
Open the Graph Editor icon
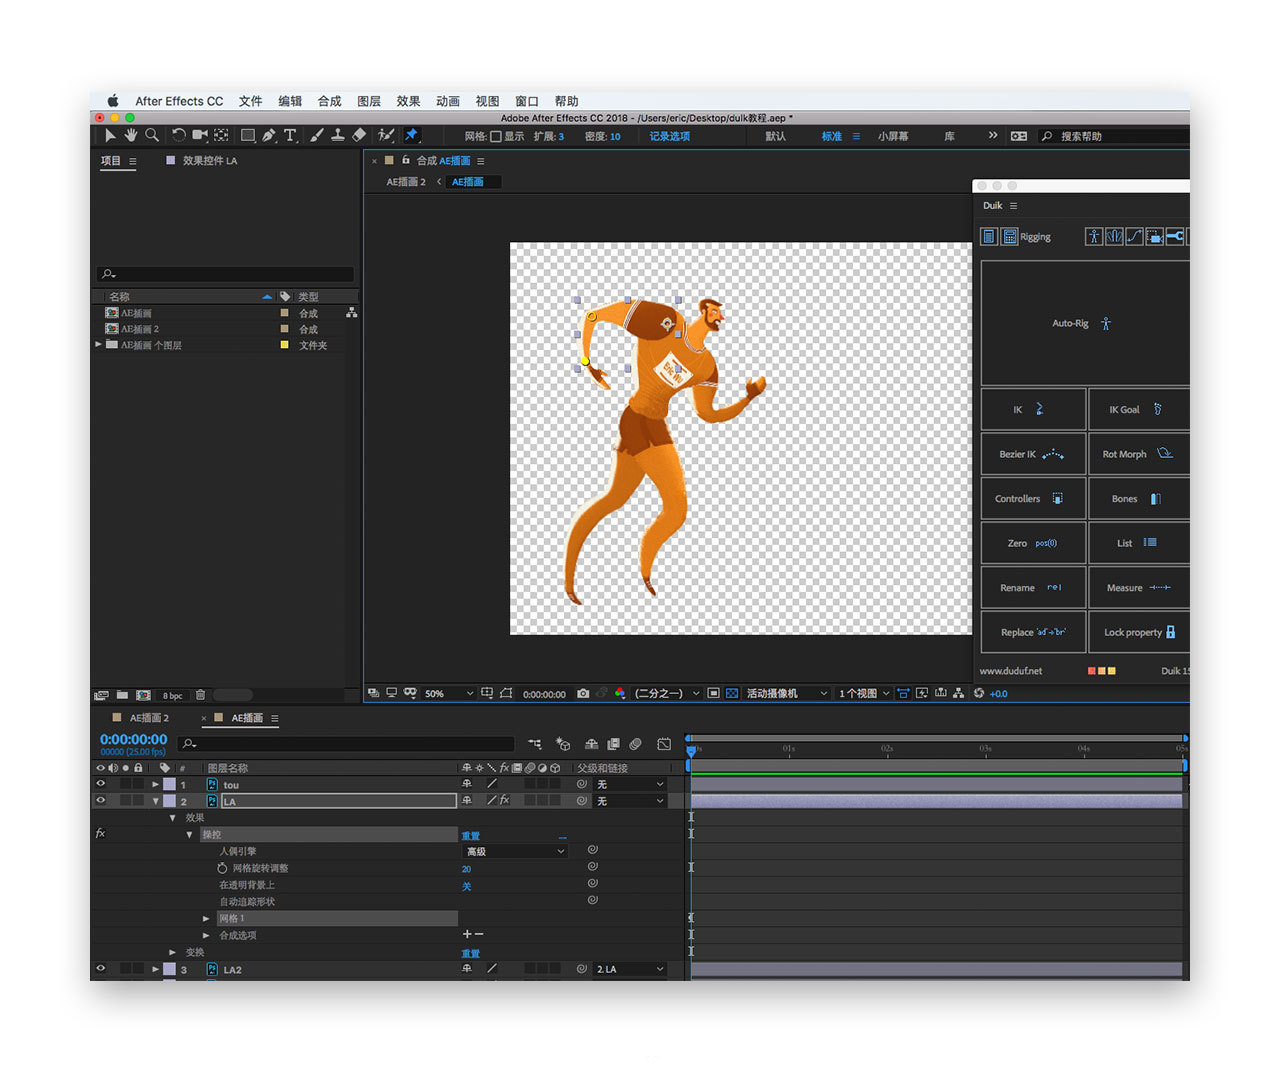(x=664, y=744)
